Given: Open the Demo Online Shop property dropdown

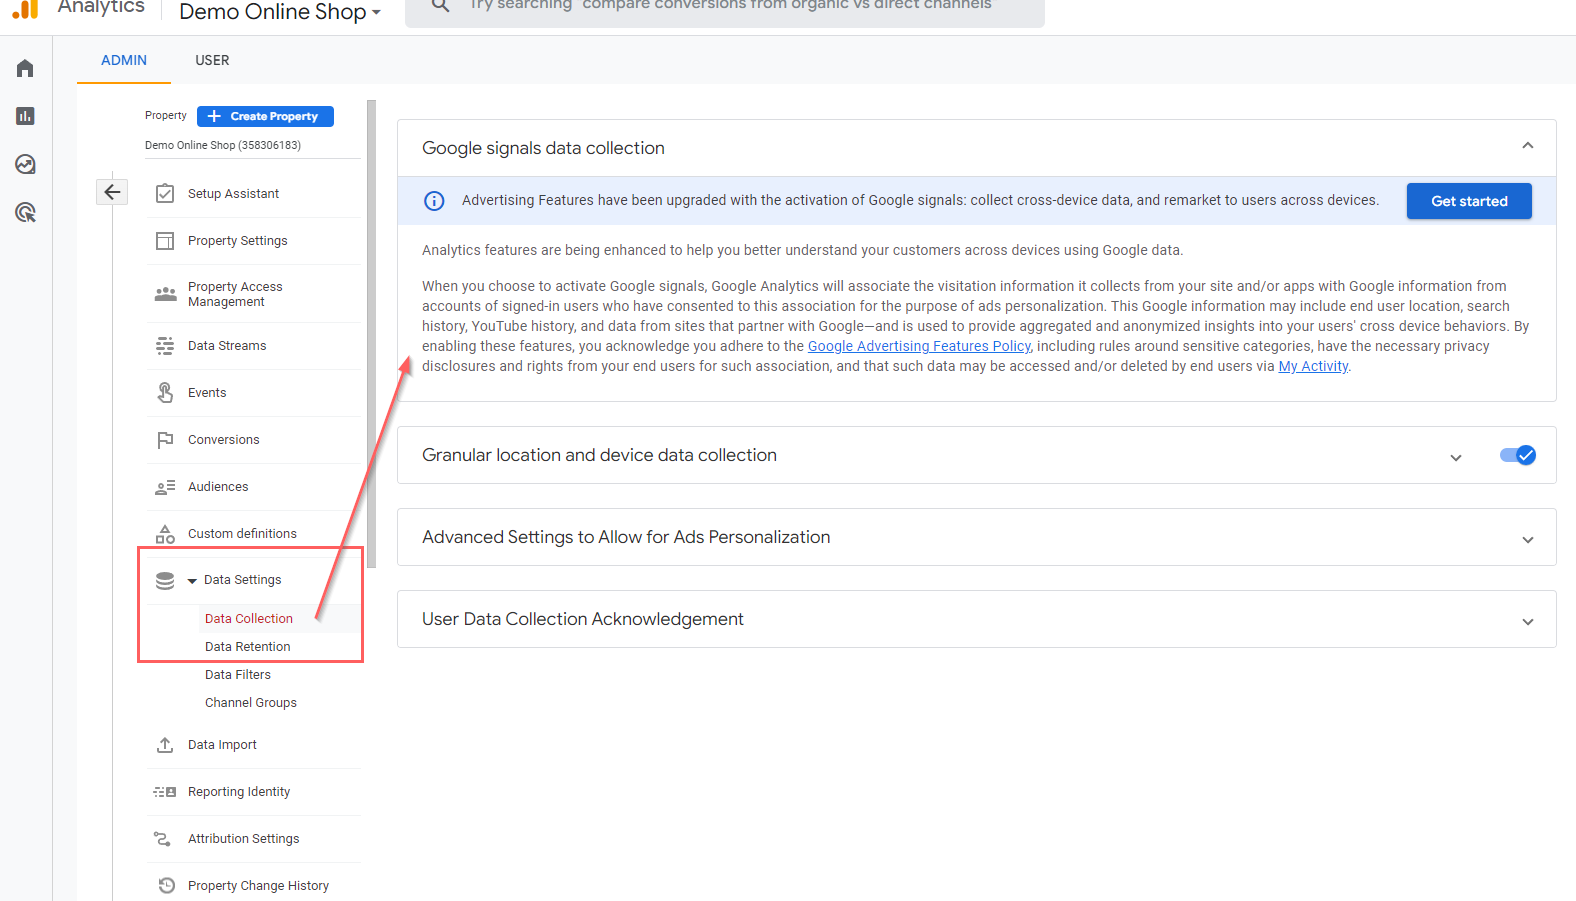Looking at the screenshot, I should tap(280, 12).
